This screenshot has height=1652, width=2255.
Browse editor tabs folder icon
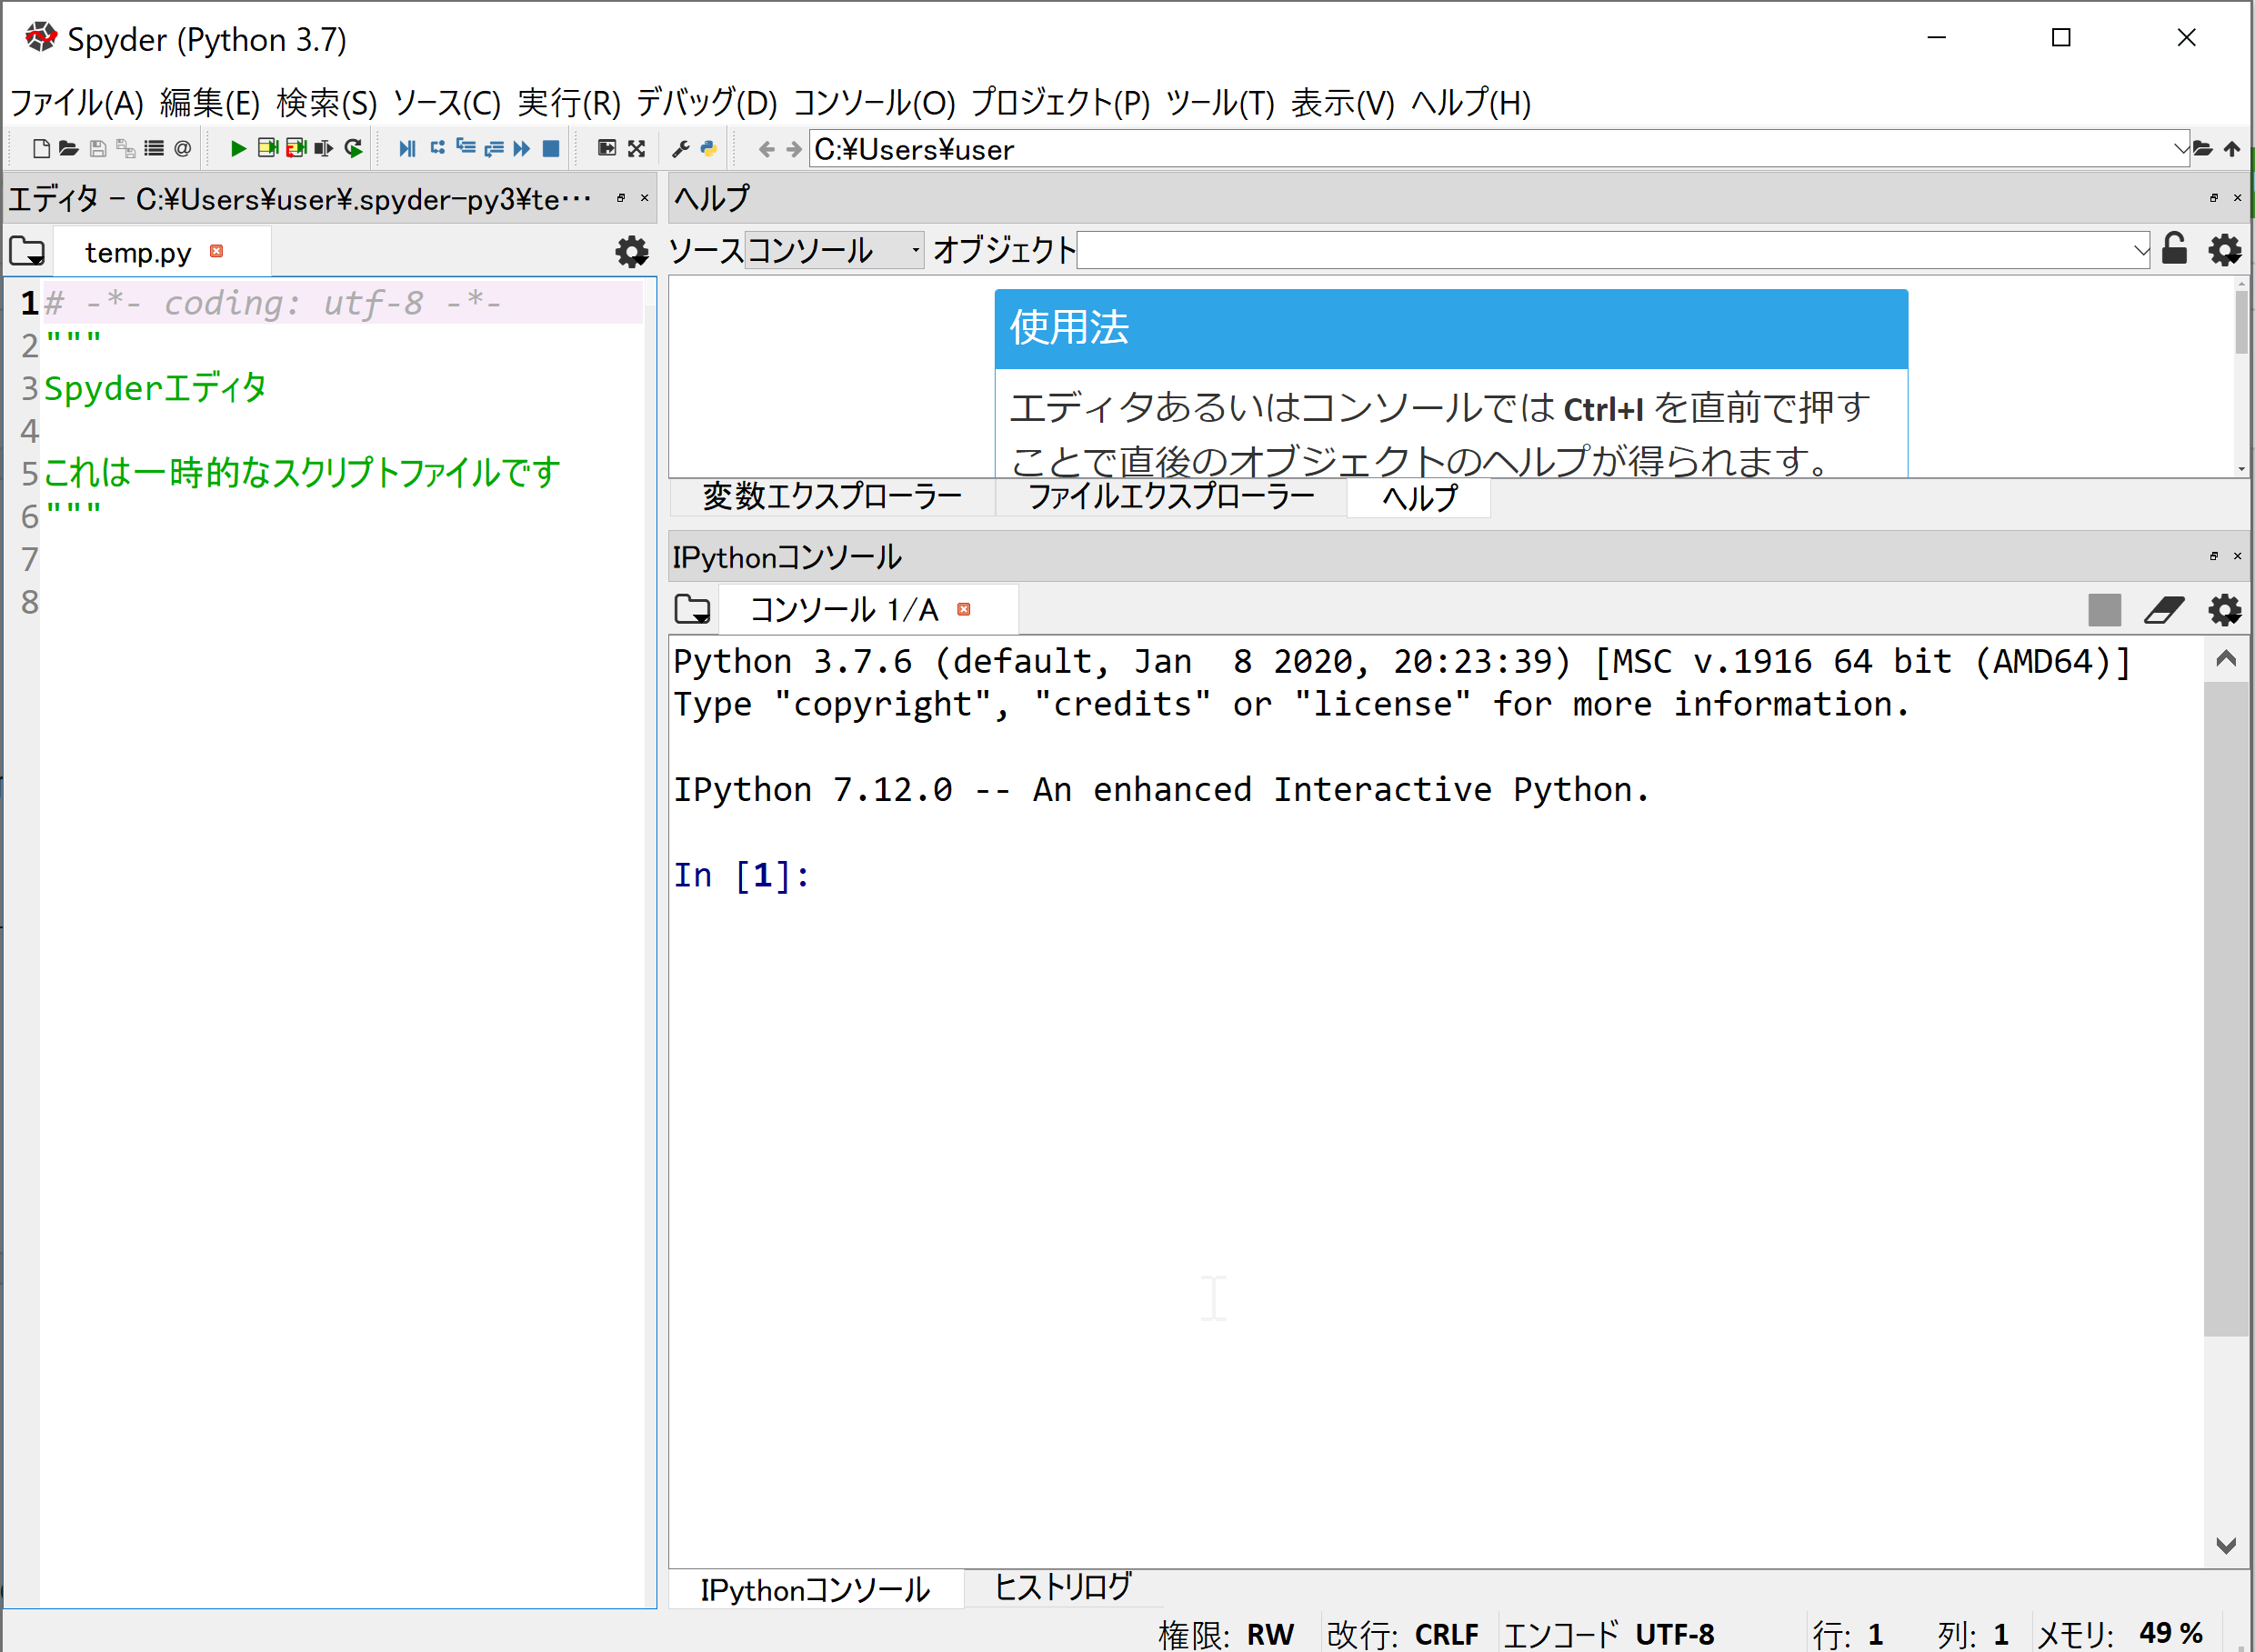[x=28, y=252]
